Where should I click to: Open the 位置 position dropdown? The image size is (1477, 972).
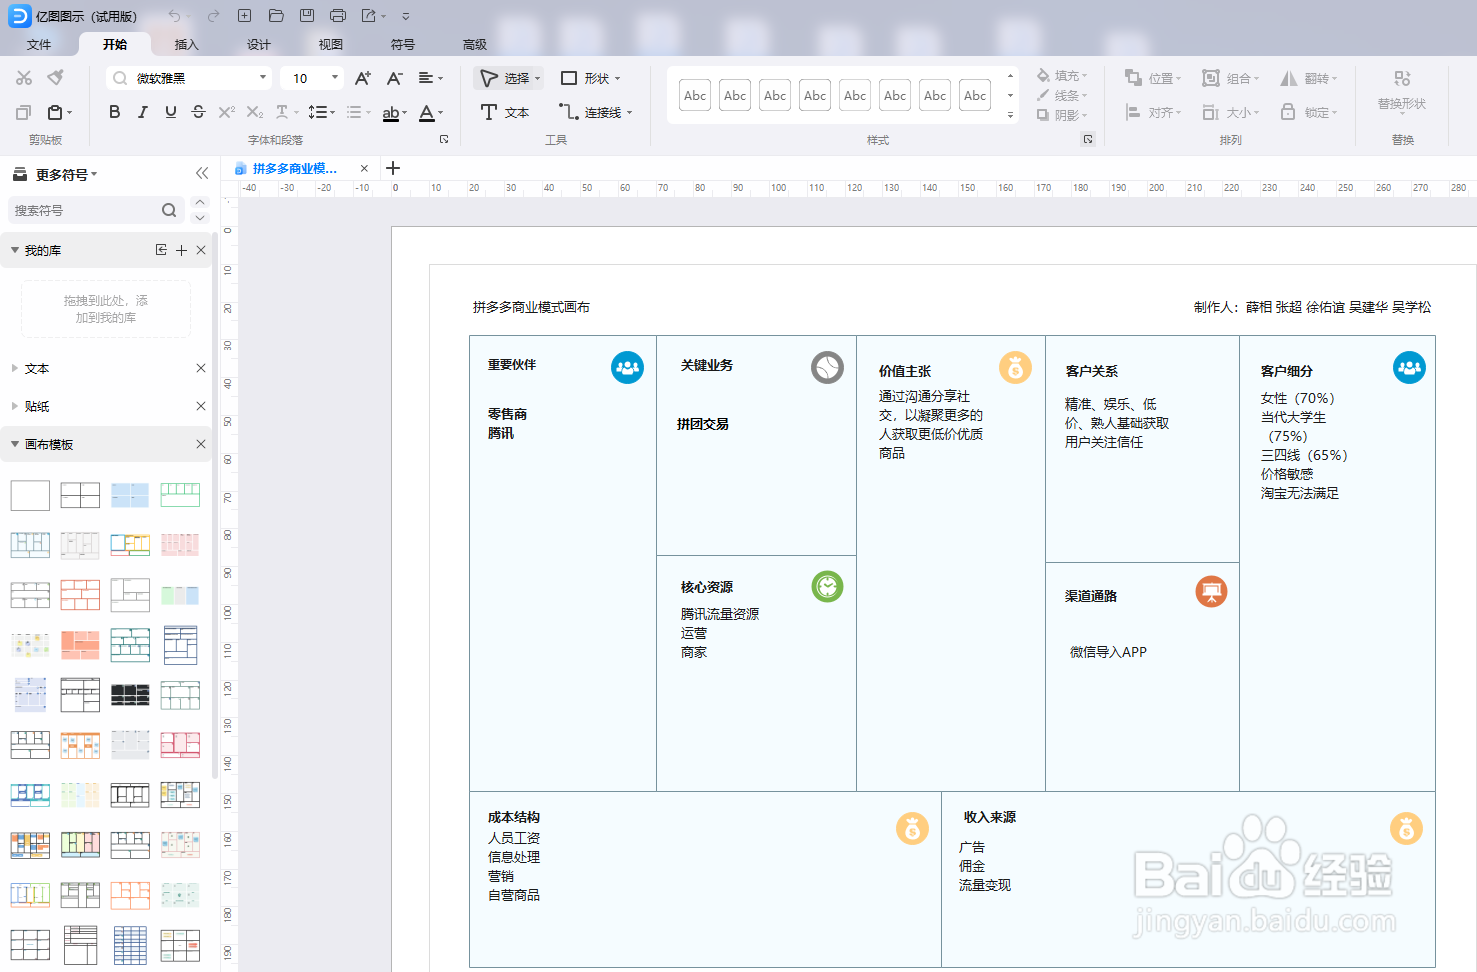(1153, 78)
